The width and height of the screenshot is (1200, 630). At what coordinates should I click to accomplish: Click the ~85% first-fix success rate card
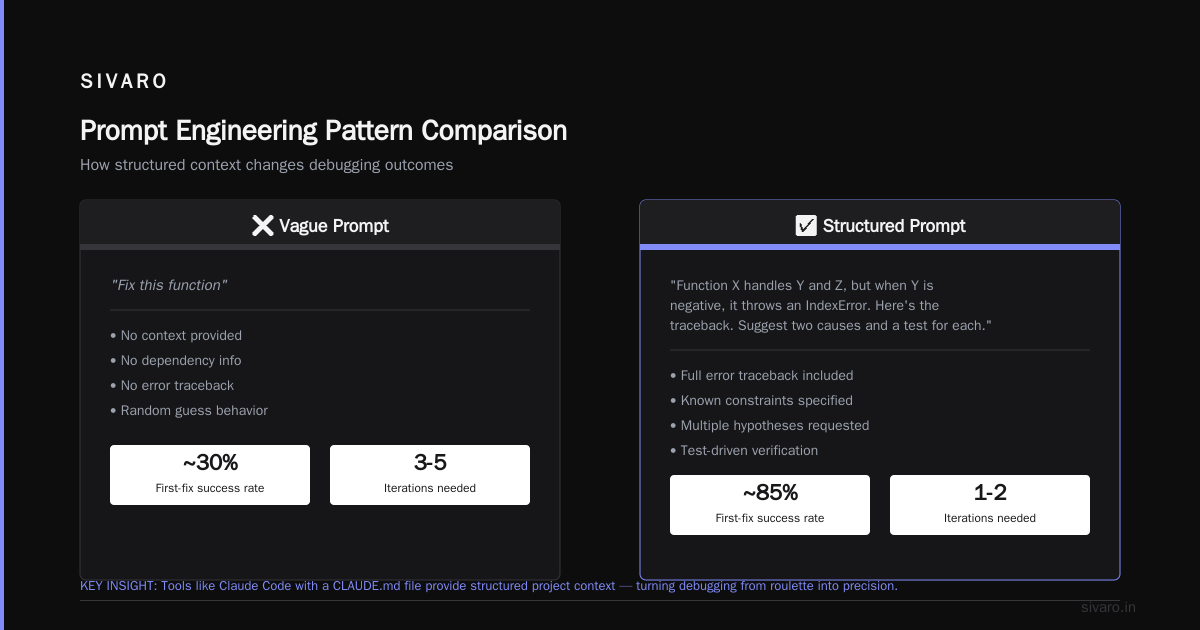(x=770, y=505)
